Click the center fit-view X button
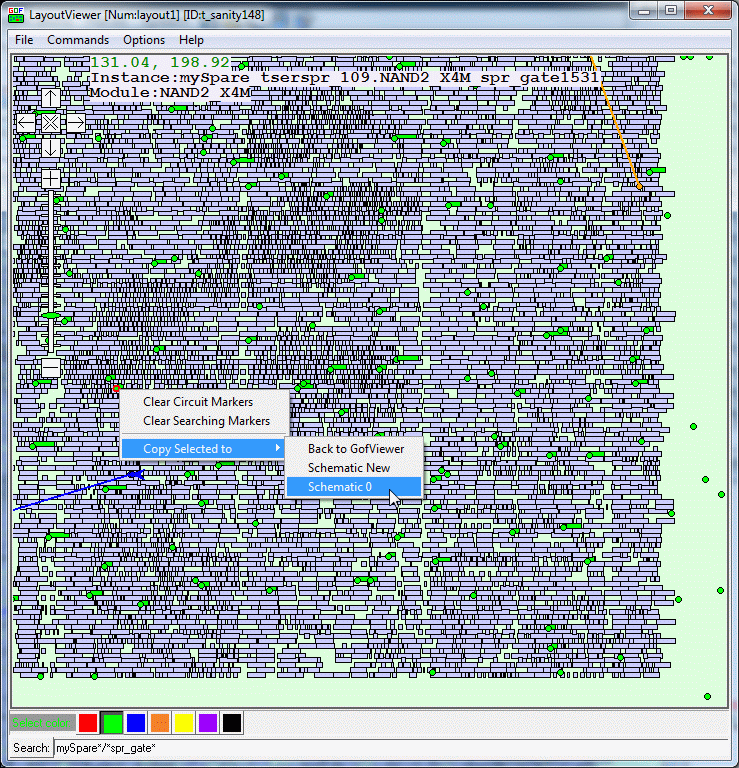 (x=50, y=123)
